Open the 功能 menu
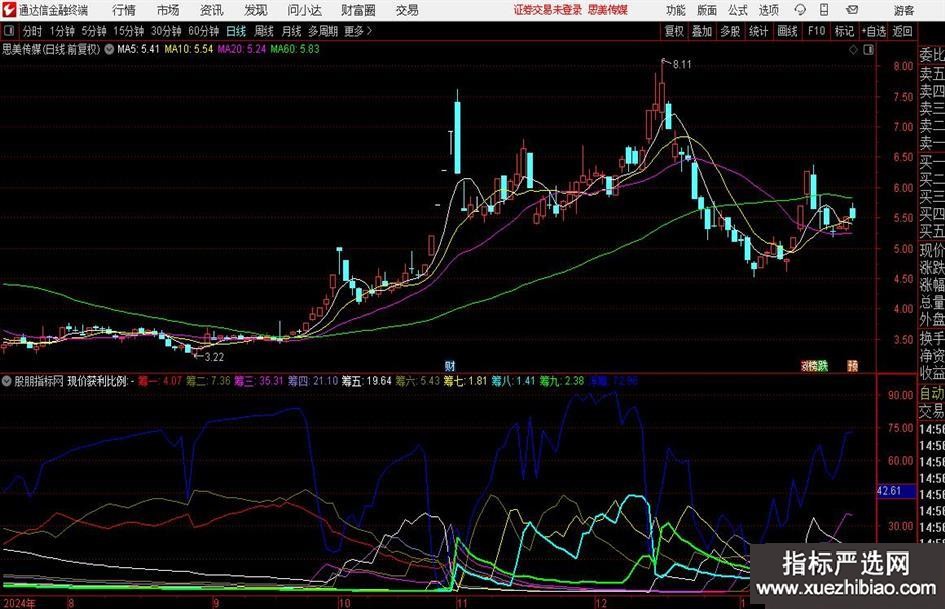945x609 pixels. (676, 10)
